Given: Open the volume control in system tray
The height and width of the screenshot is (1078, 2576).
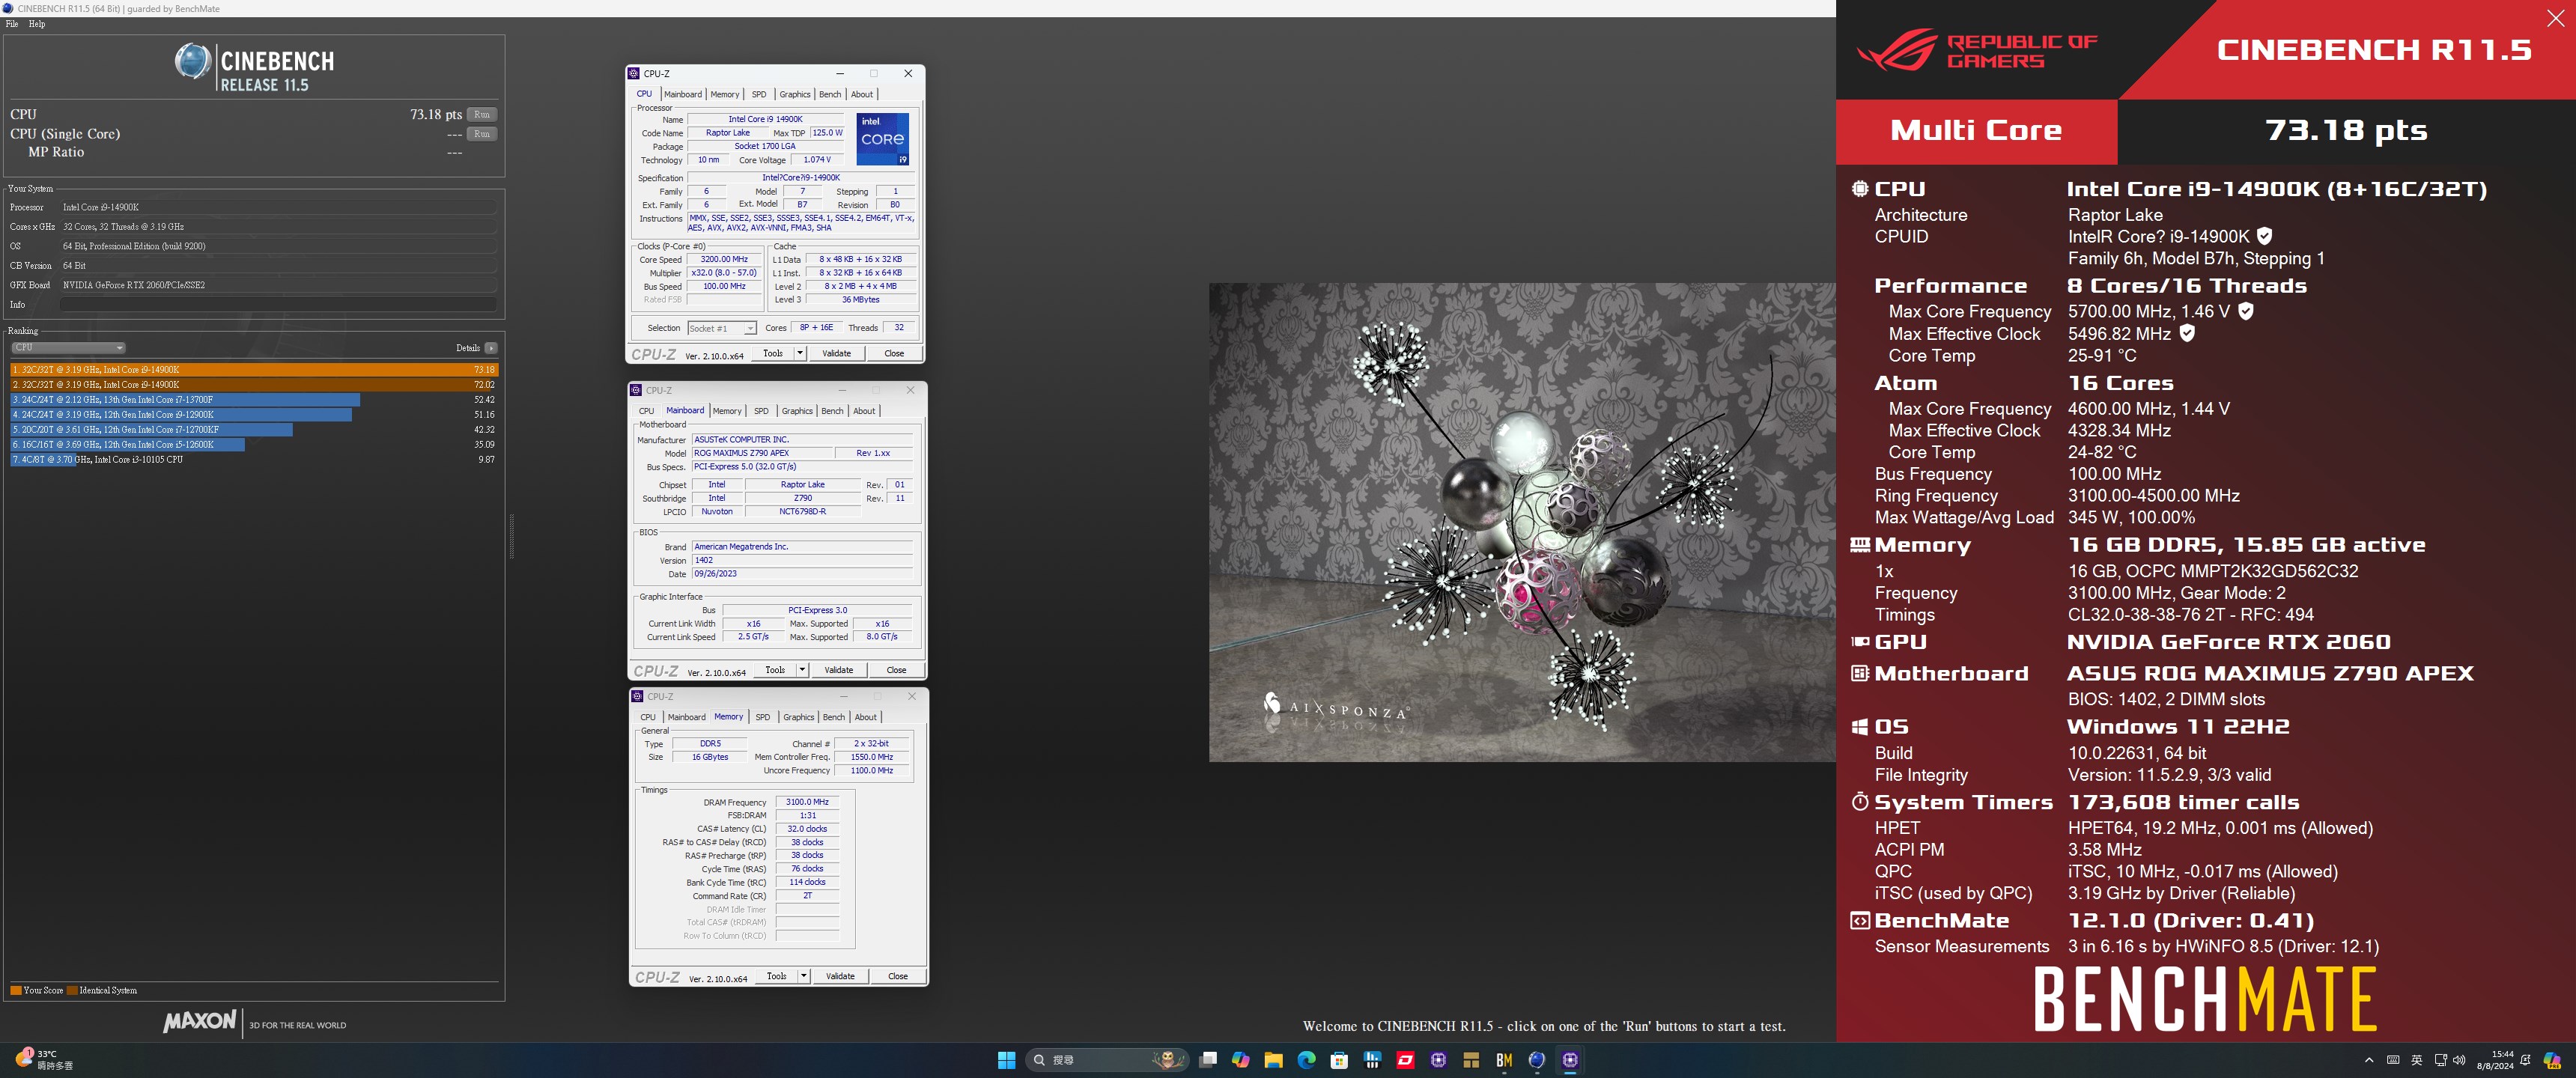Looking at the screenshot, I should pyautogui.click(x=2459, y=1060).
